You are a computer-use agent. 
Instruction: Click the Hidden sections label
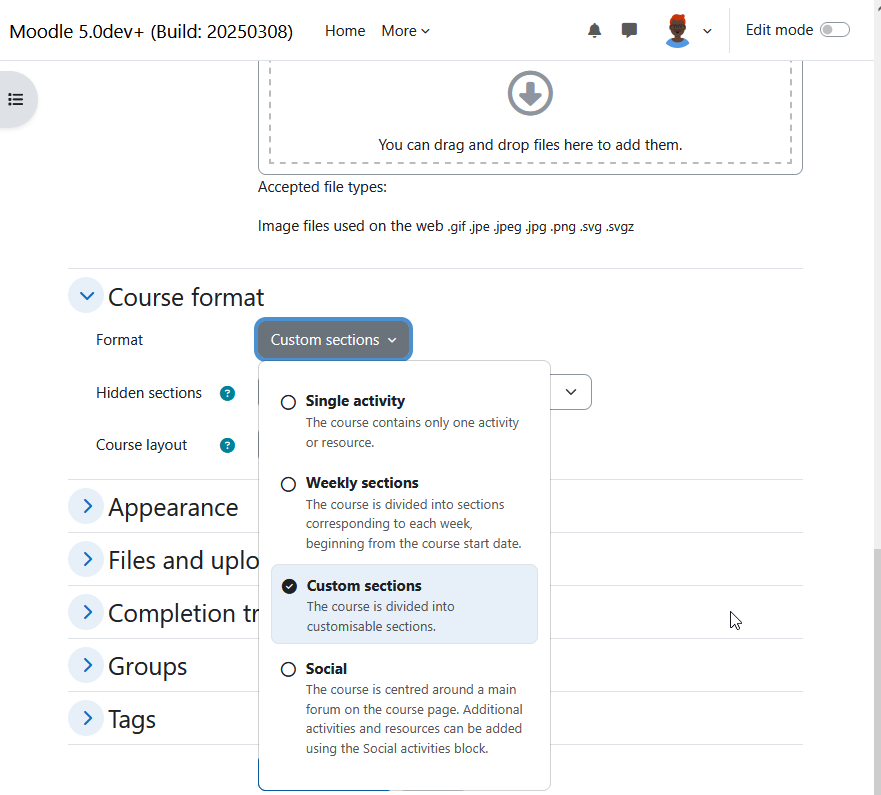148,393
